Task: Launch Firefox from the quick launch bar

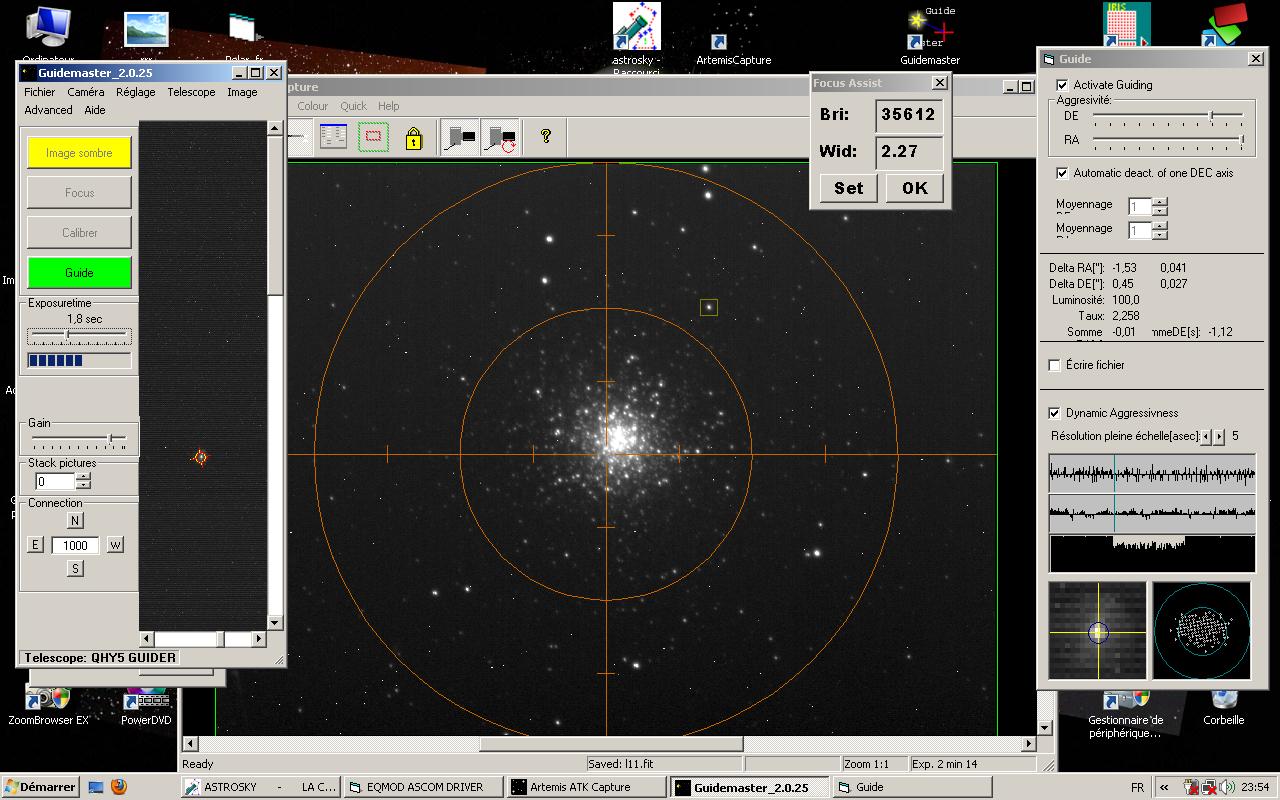Action: coord(119,787)
